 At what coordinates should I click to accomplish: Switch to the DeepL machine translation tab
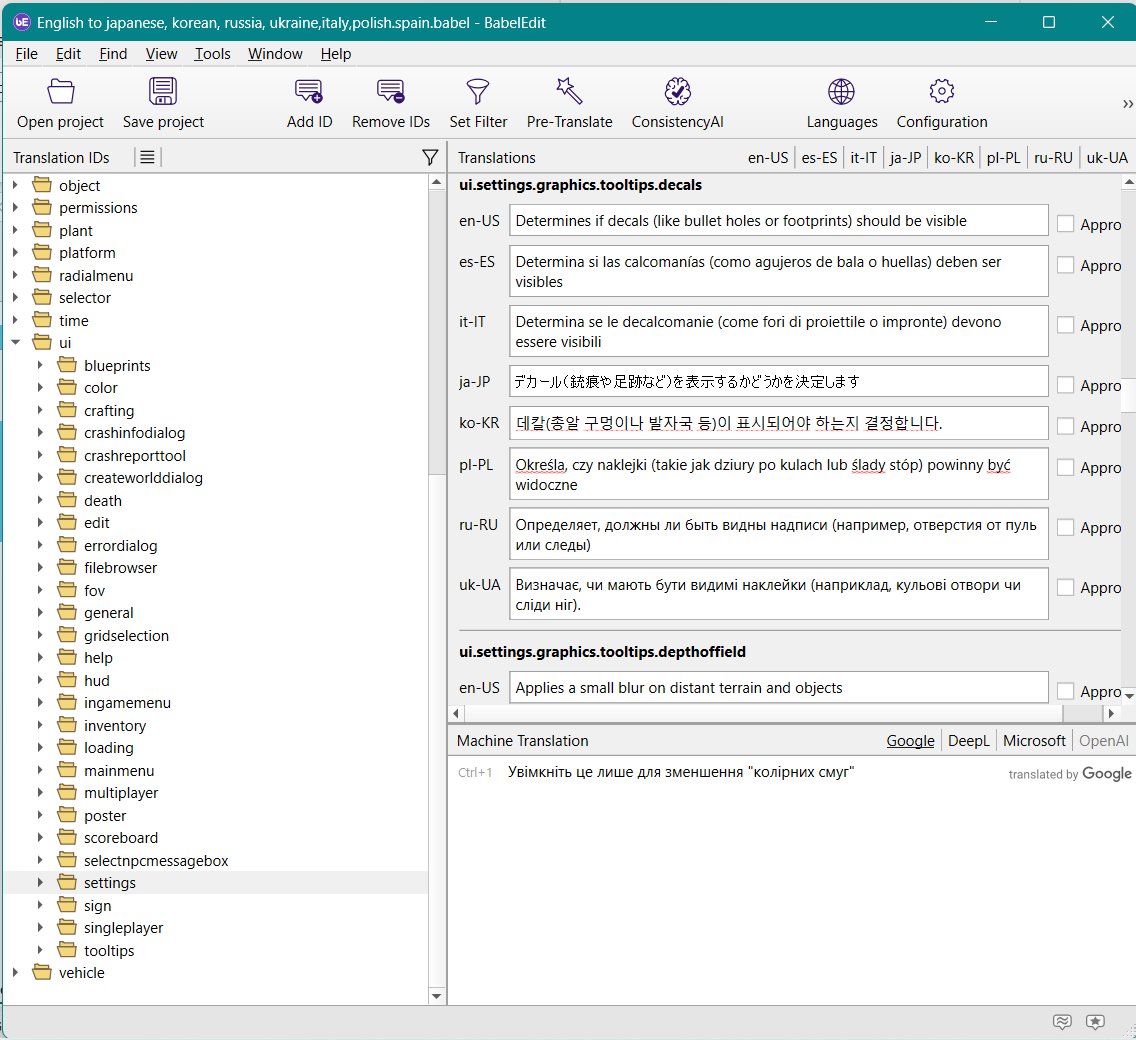968,741
